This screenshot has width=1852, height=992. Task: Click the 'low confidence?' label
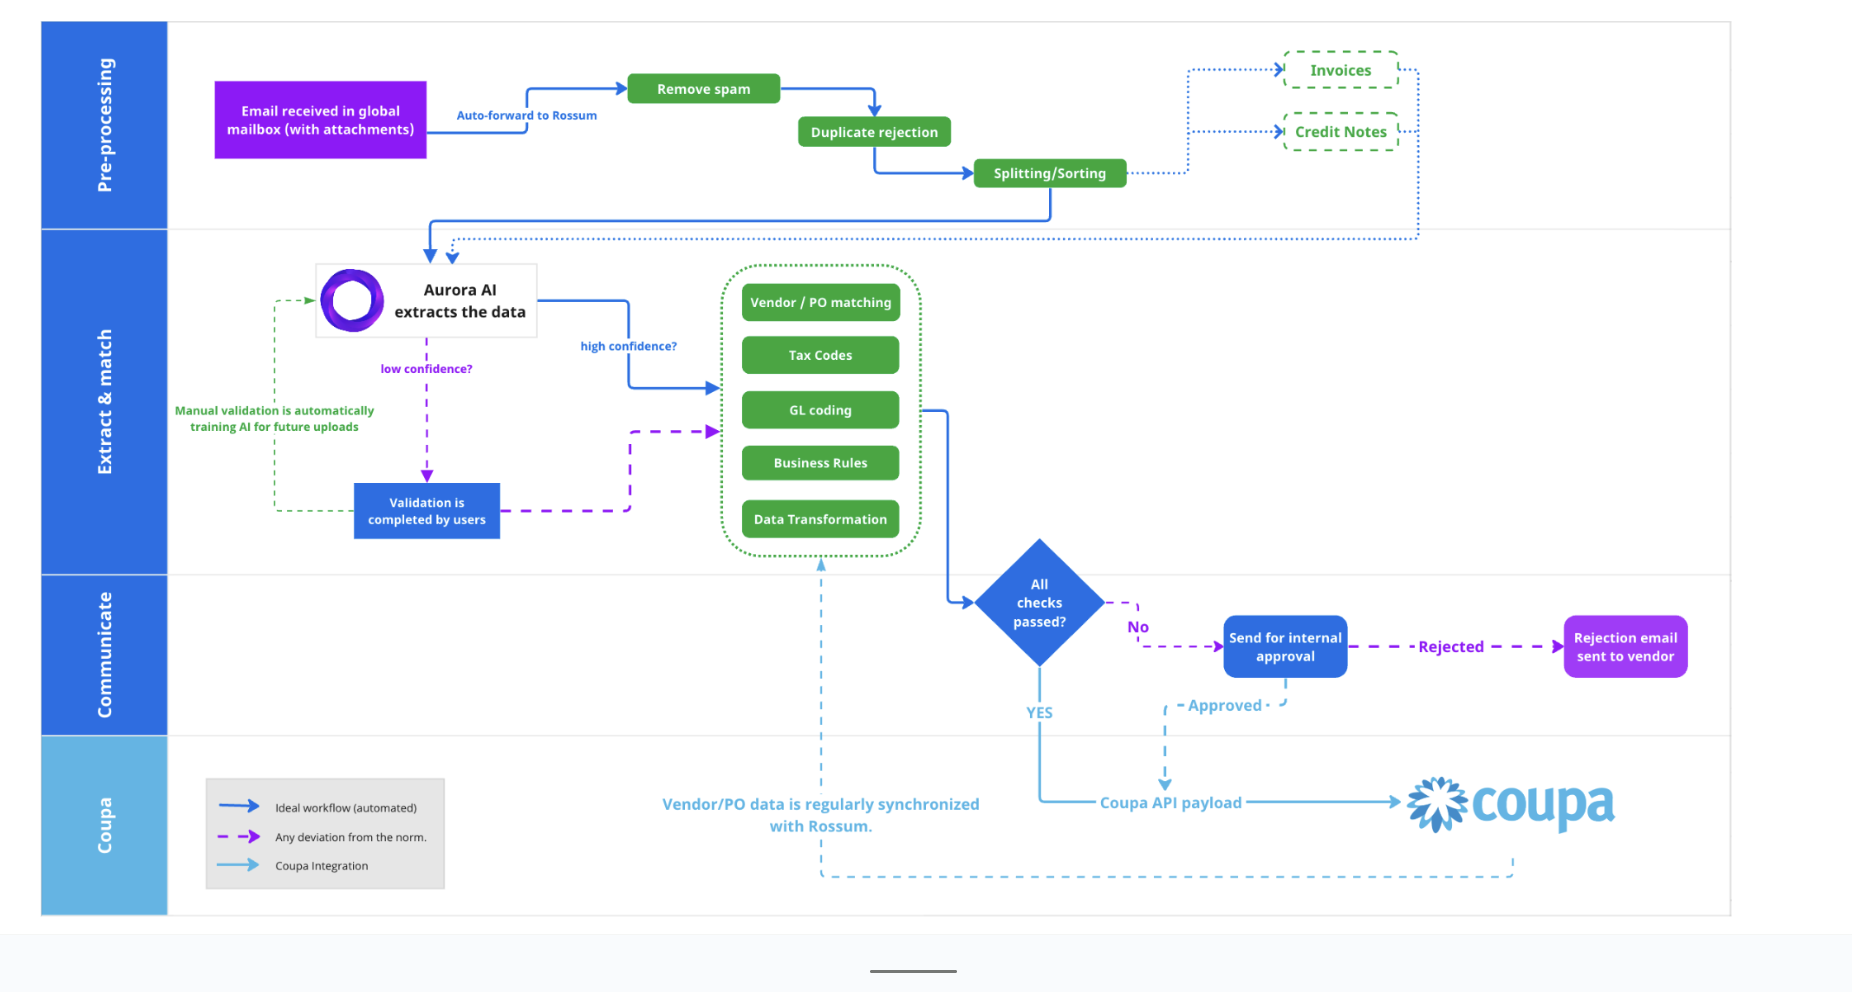click(426, 369)
